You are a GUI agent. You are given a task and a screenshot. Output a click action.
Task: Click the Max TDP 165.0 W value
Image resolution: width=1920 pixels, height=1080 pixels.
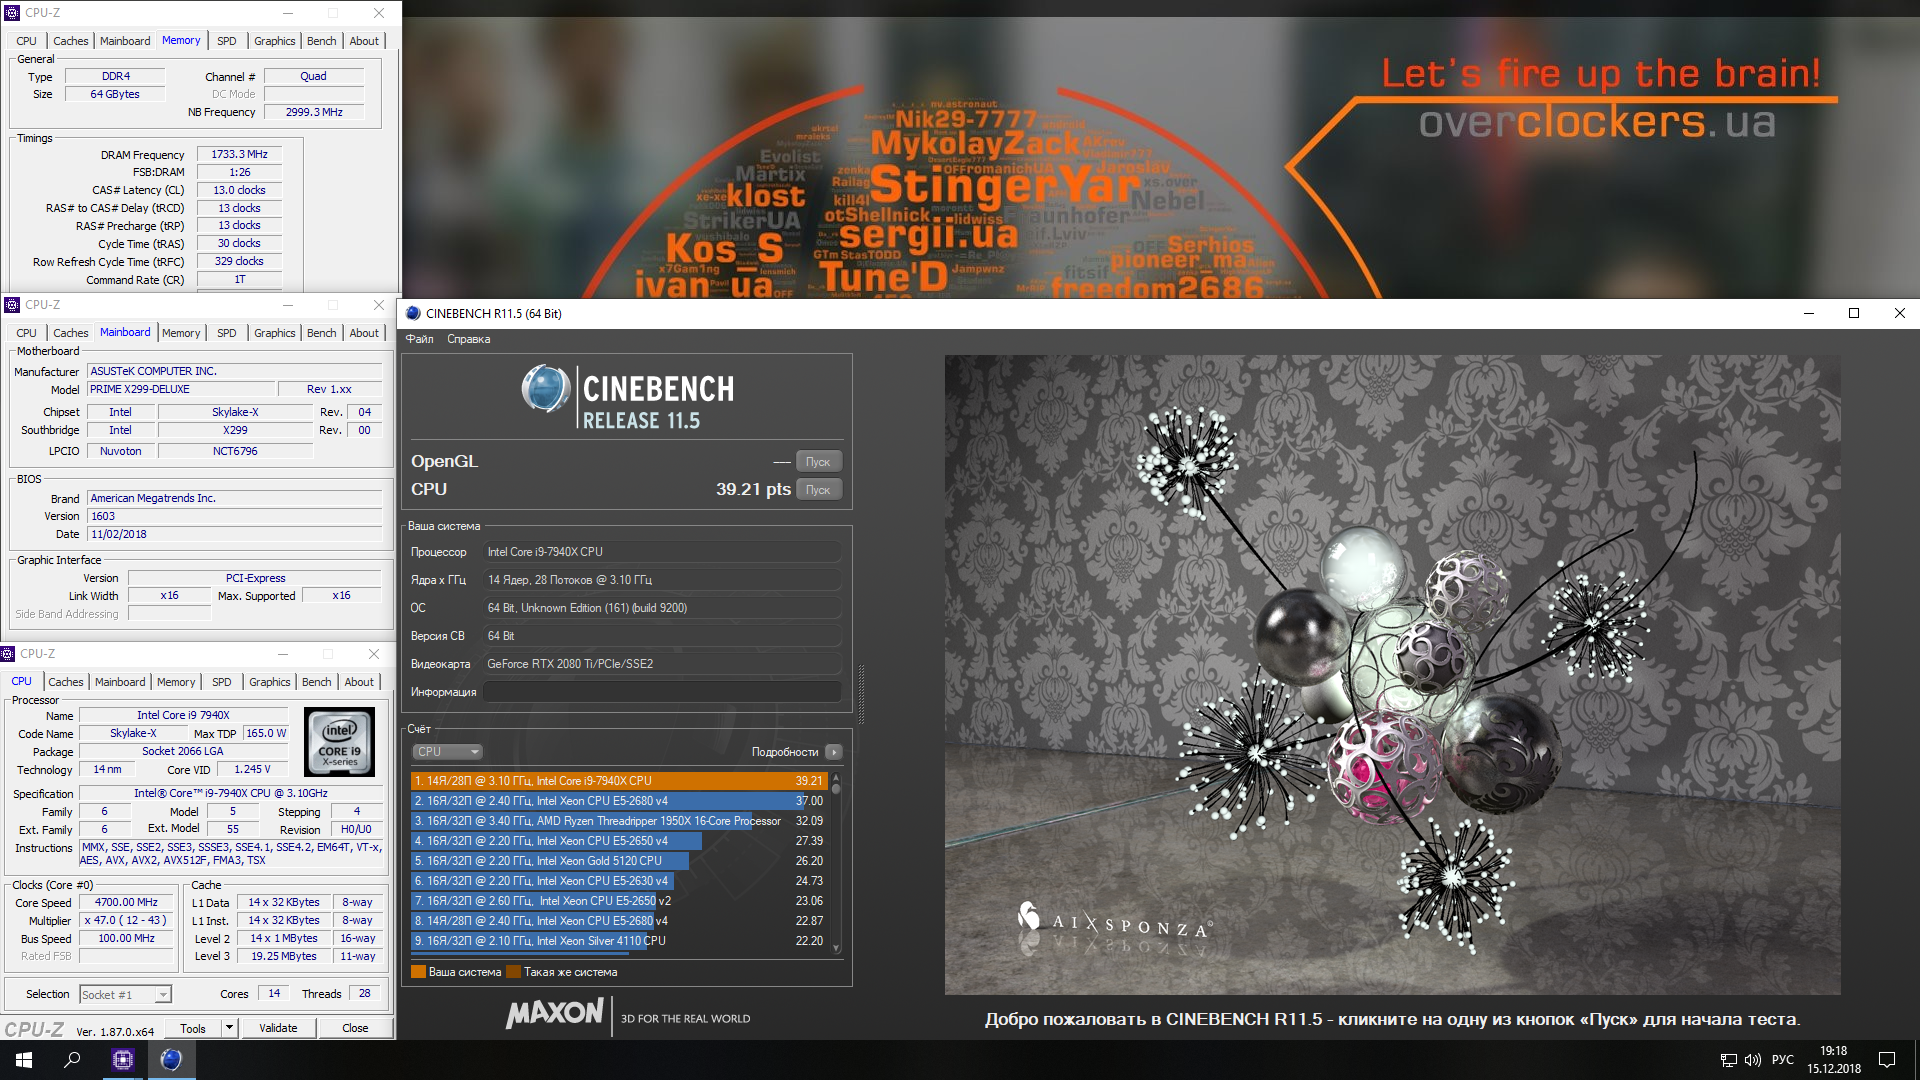click(x=266, y=734)
